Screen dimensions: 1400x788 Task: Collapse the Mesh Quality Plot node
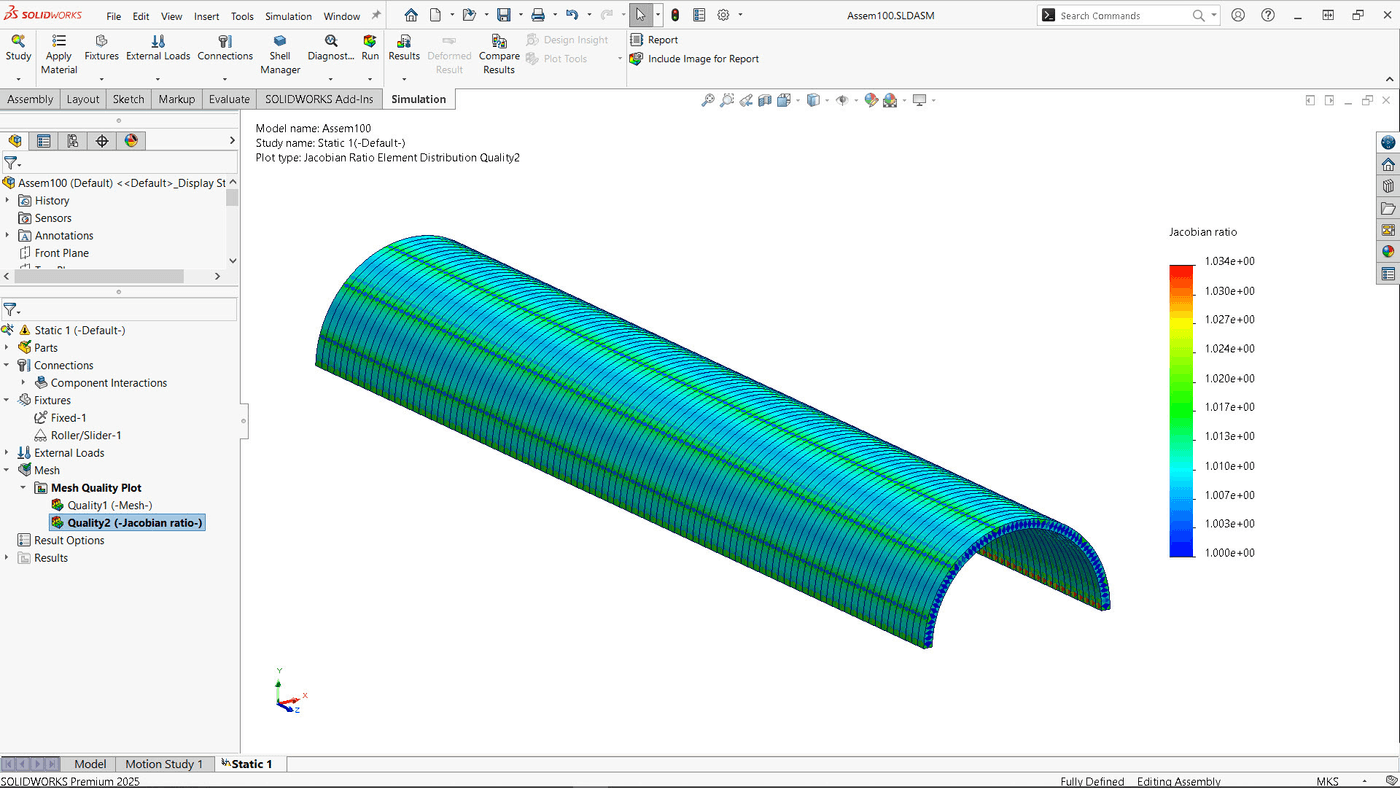tap(22, 487)
